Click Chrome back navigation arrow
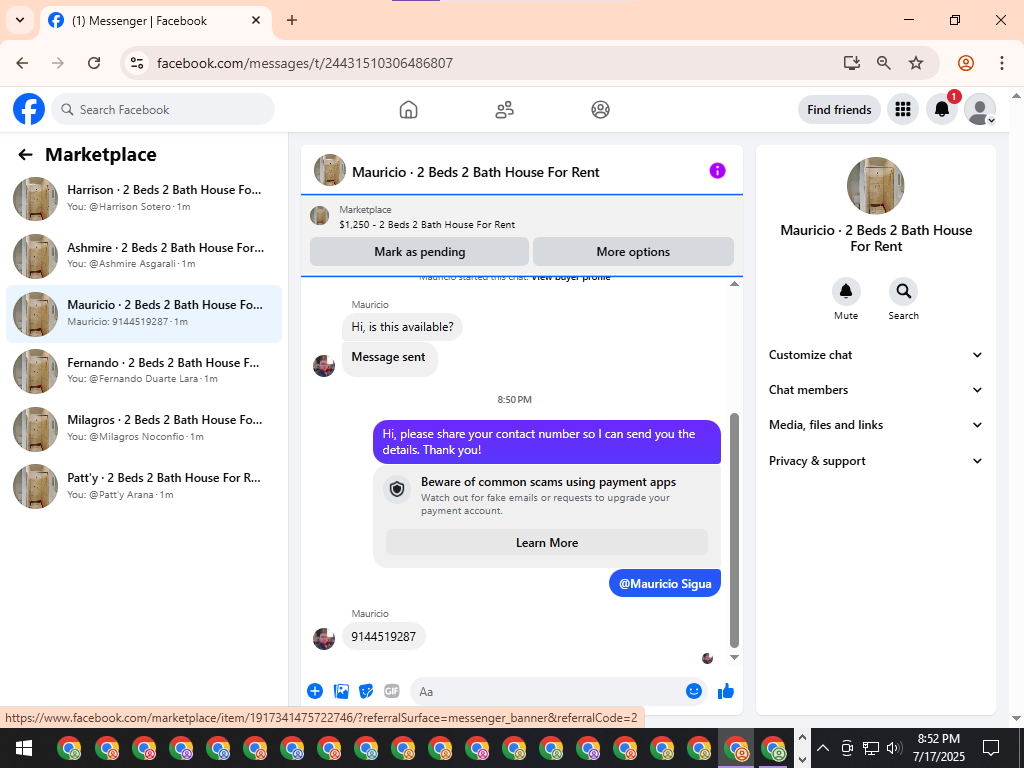Viewport: 1024px width, 768px height. [22, 63]
